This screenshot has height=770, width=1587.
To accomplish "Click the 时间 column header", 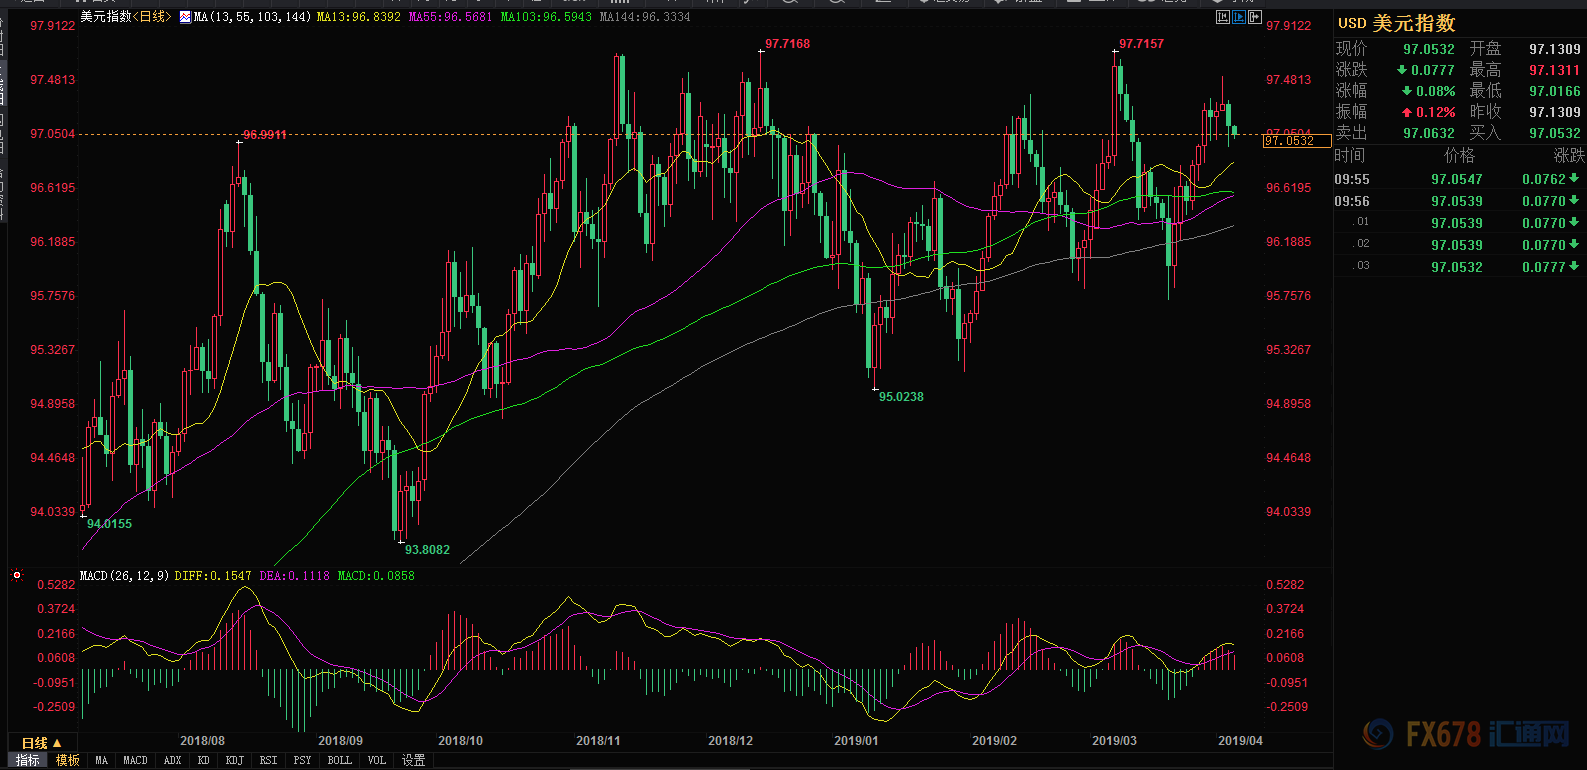I will [1349, 155].
